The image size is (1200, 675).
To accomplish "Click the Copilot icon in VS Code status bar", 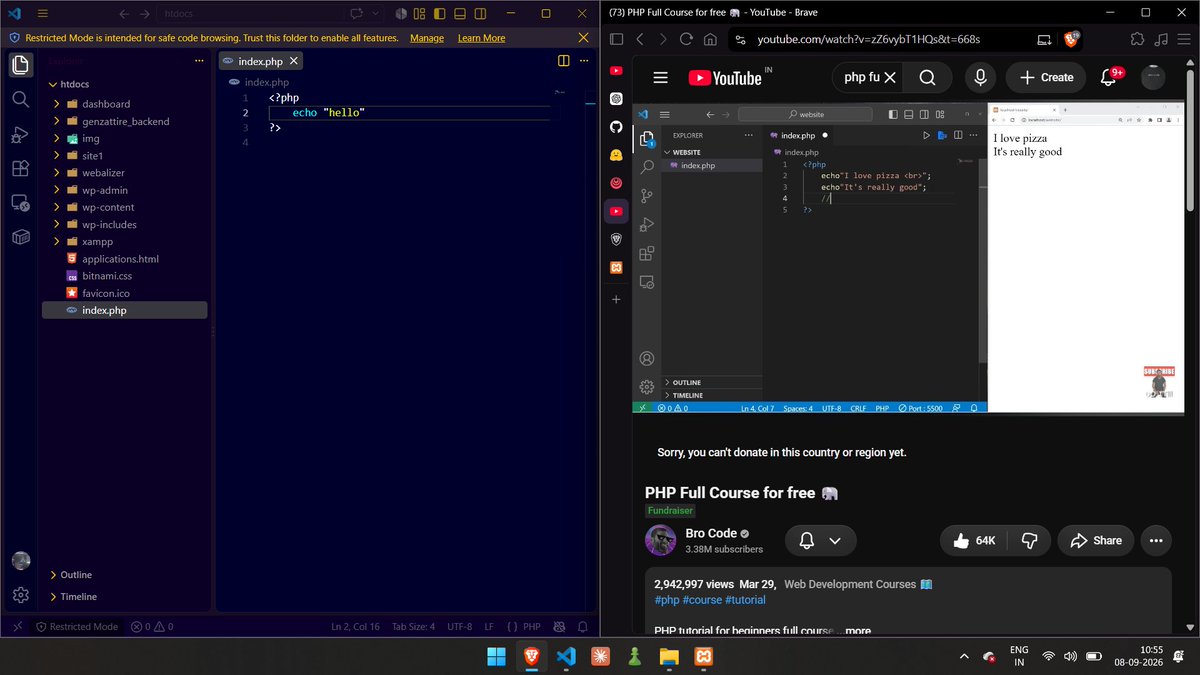I will click(560, 627).
